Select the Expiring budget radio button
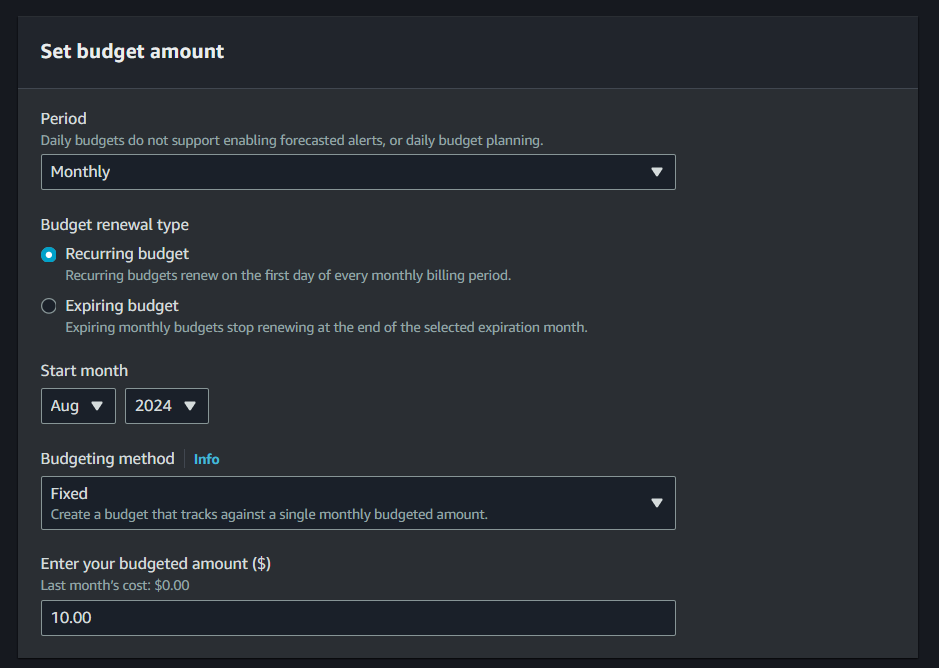This screenshot has width=939, height=668. pyautogui.click(x=49, y=307)
